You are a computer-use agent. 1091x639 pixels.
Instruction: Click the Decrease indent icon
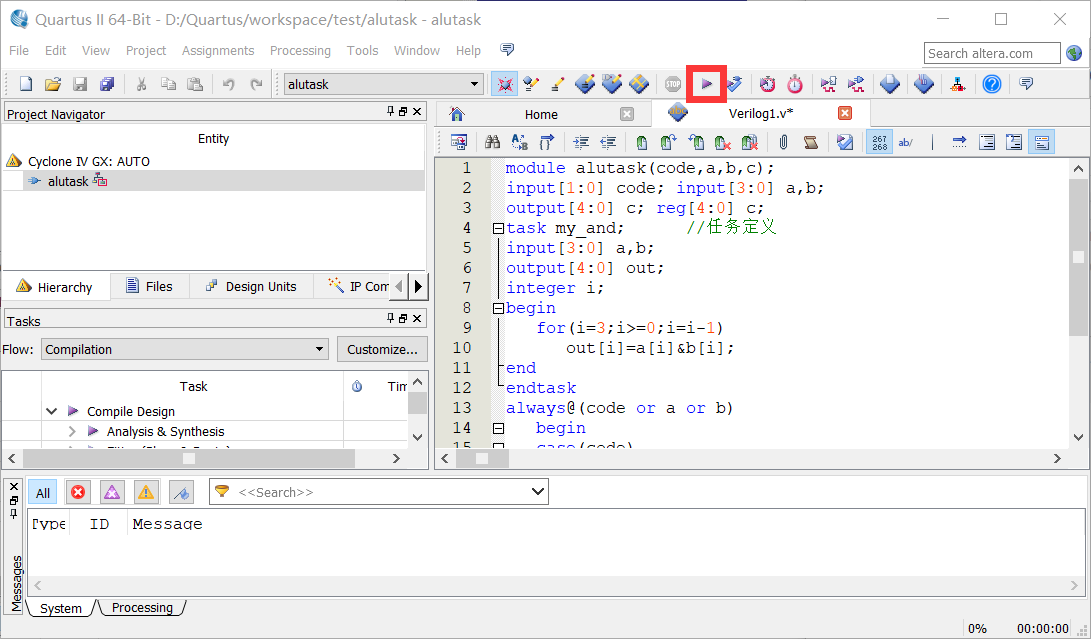(x=608, y=142)
